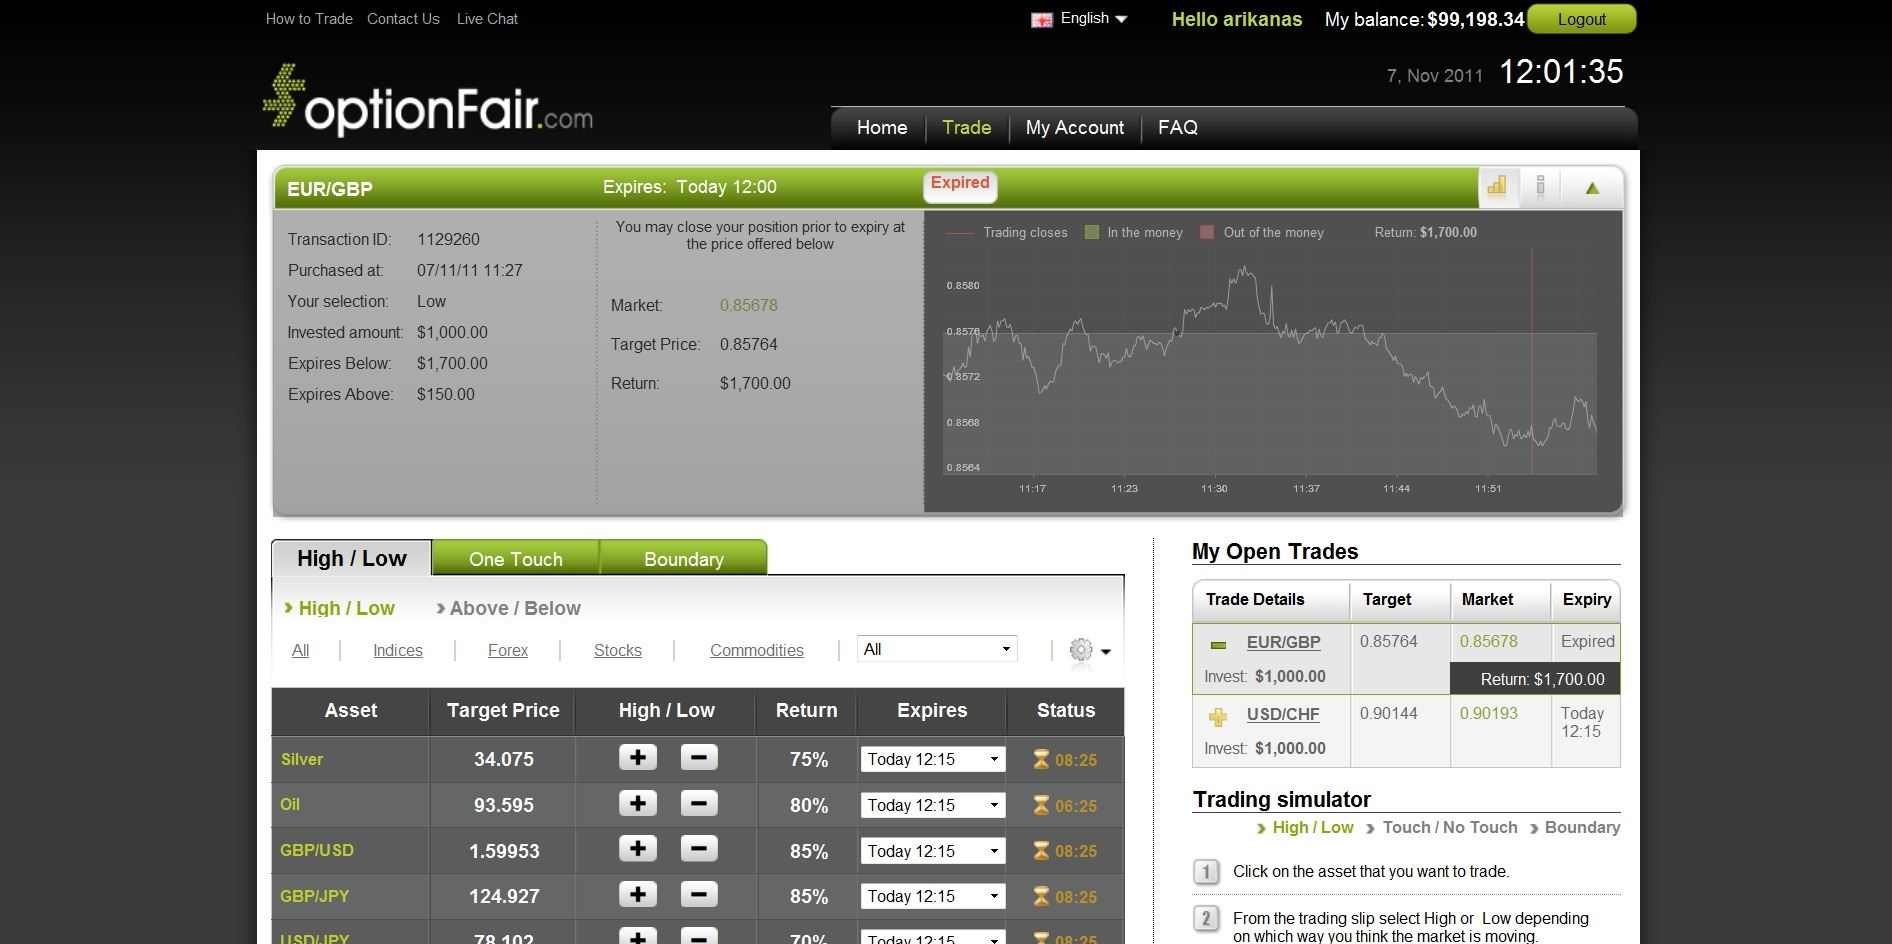Click the yellow plus icon beside USD/CHF
The width and height of the screenshot is (1892, 944).
[x=1218, y=717]
